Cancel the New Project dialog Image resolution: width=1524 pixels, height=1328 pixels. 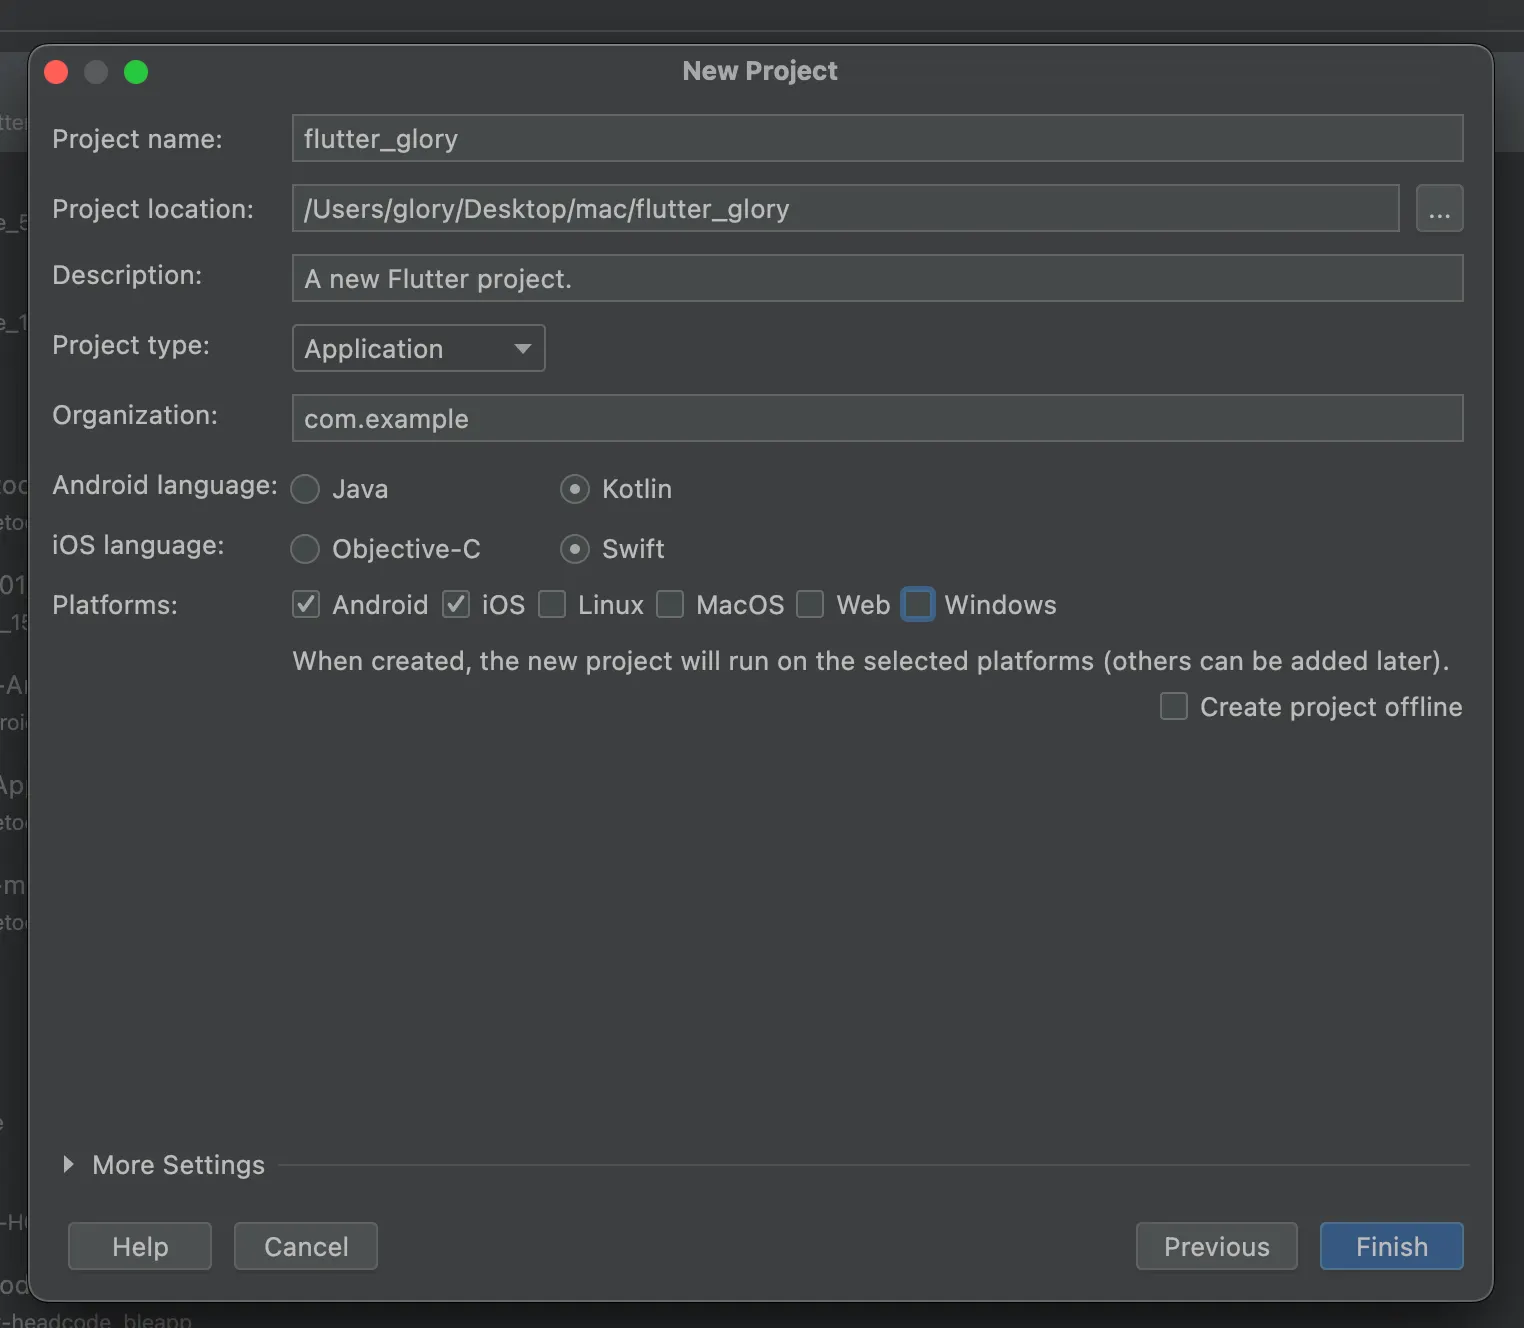[306, 1246]
